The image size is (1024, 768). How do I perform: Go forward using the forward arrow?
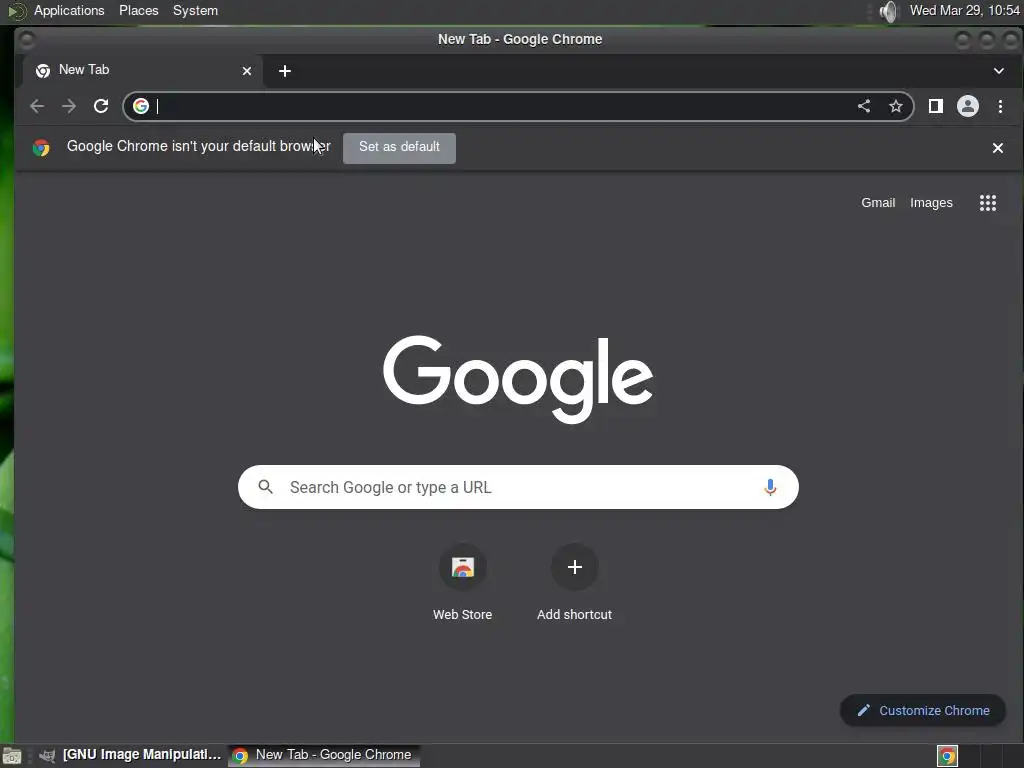coord(69,106)
